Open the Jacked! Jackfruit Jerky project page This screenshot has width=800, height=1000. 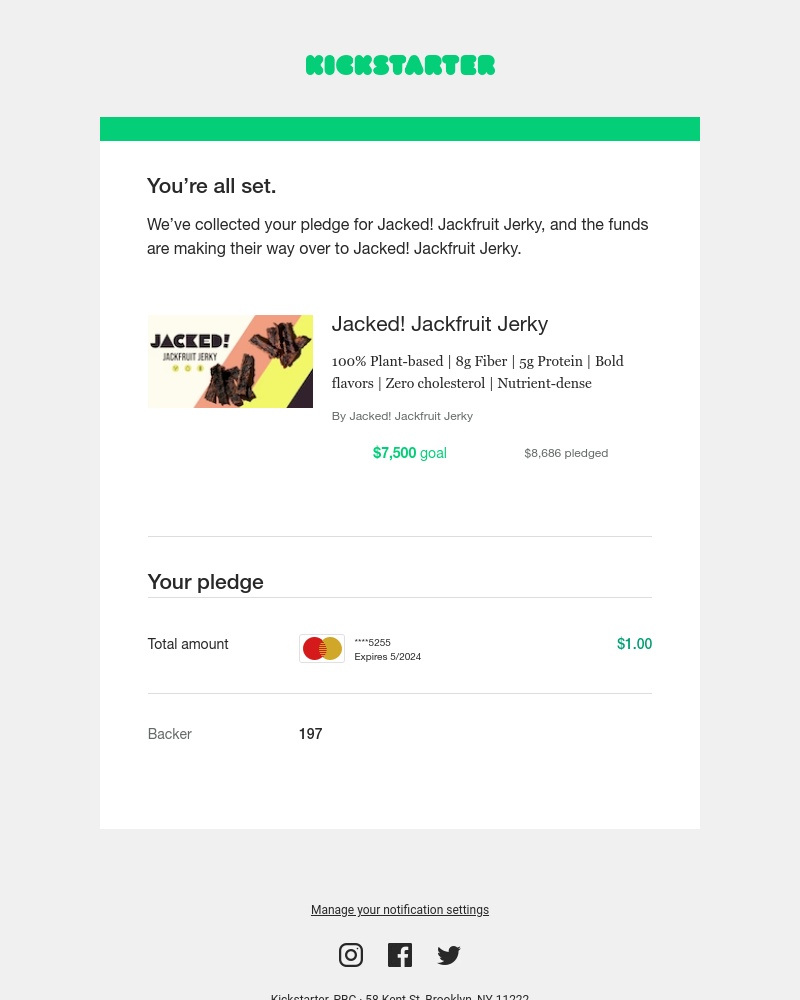pyautogui.click(x=440, y=324)
